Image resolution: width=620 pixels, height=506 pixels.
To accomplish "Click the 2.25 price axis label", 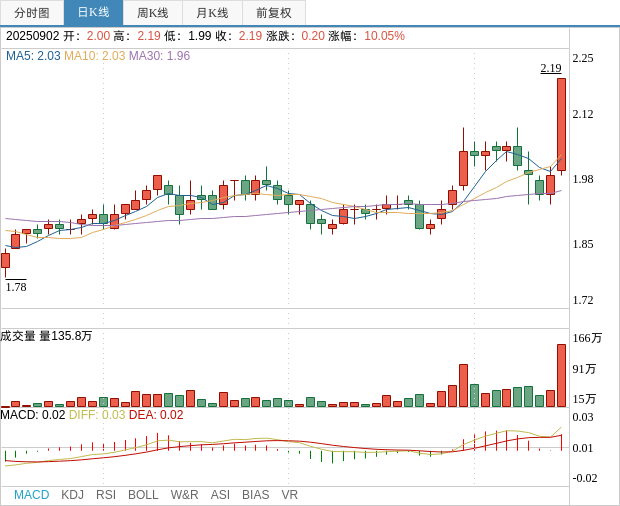I will click(x=583, y=58).
